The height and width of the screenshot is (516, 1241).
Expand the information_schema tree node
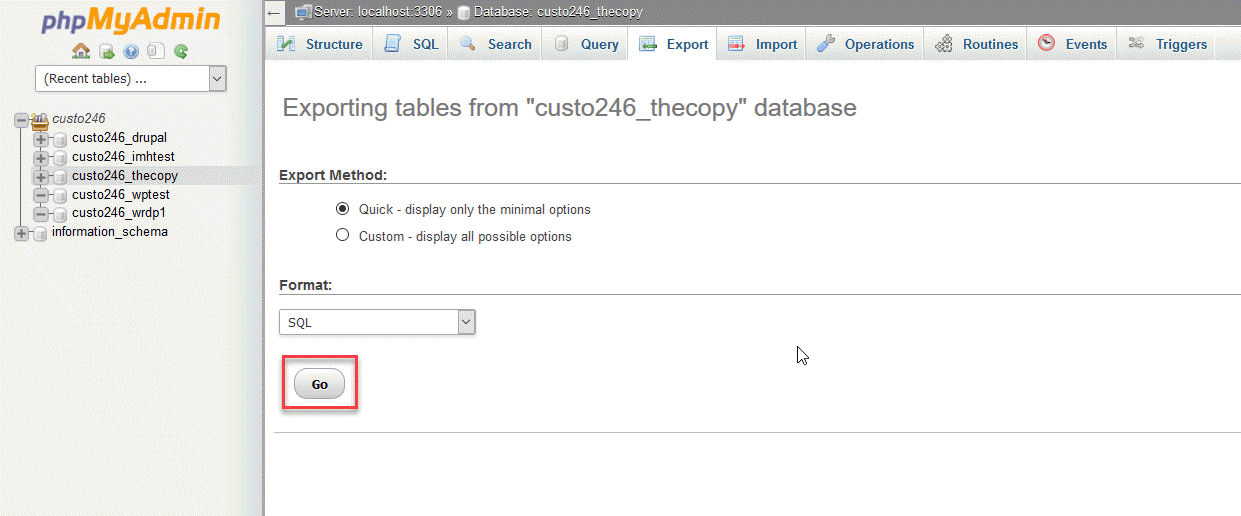coord(21,233)
